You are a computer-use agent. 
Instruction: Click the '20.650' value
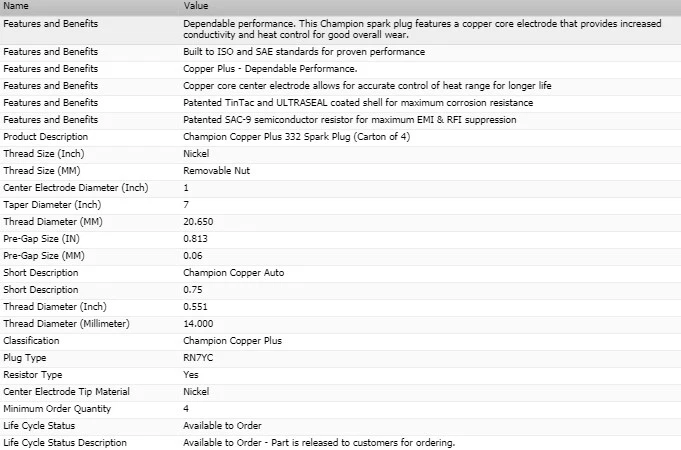click(x=198, y=222)
